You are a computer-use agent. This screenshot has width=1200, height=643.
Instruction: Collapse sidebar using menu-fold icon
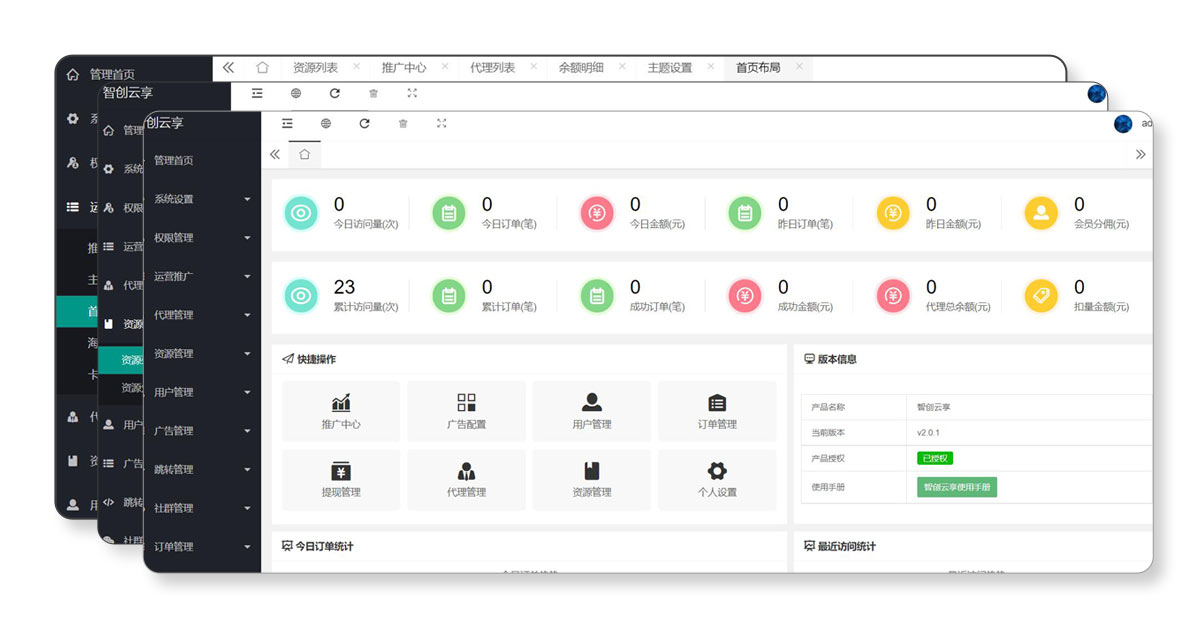pyautogui.click(x=287, y=124)
